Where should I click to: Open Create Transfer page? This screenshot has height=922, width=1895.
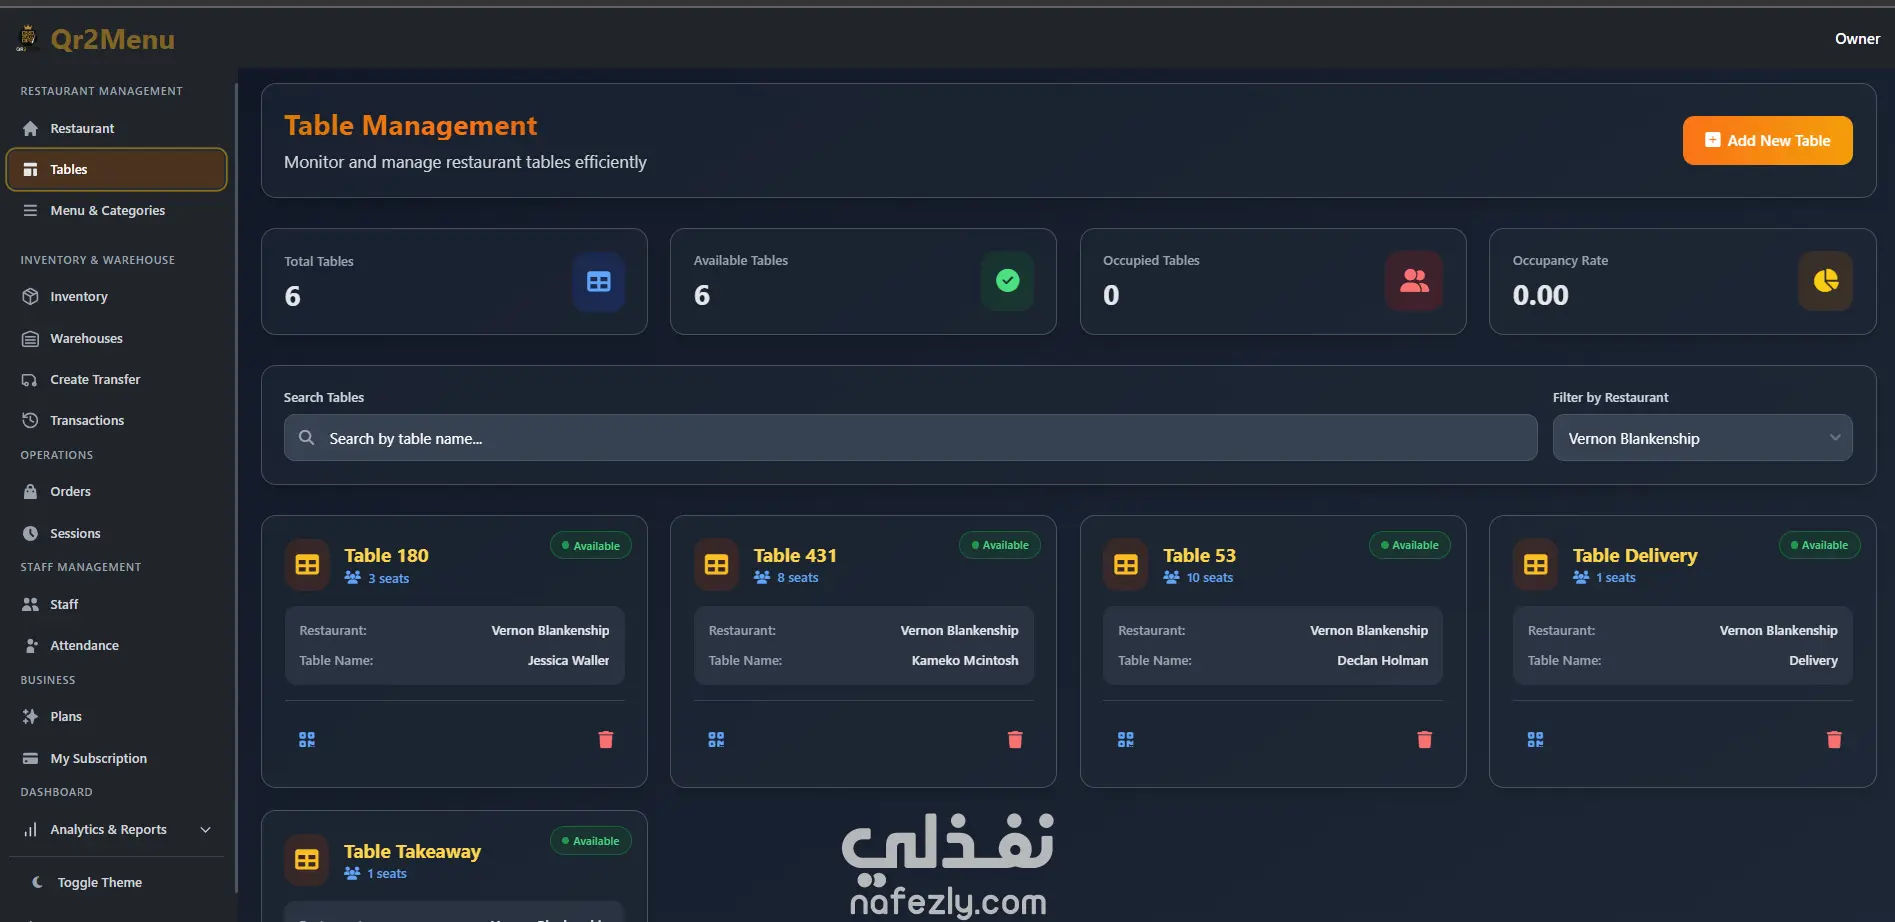pos(116,380)
